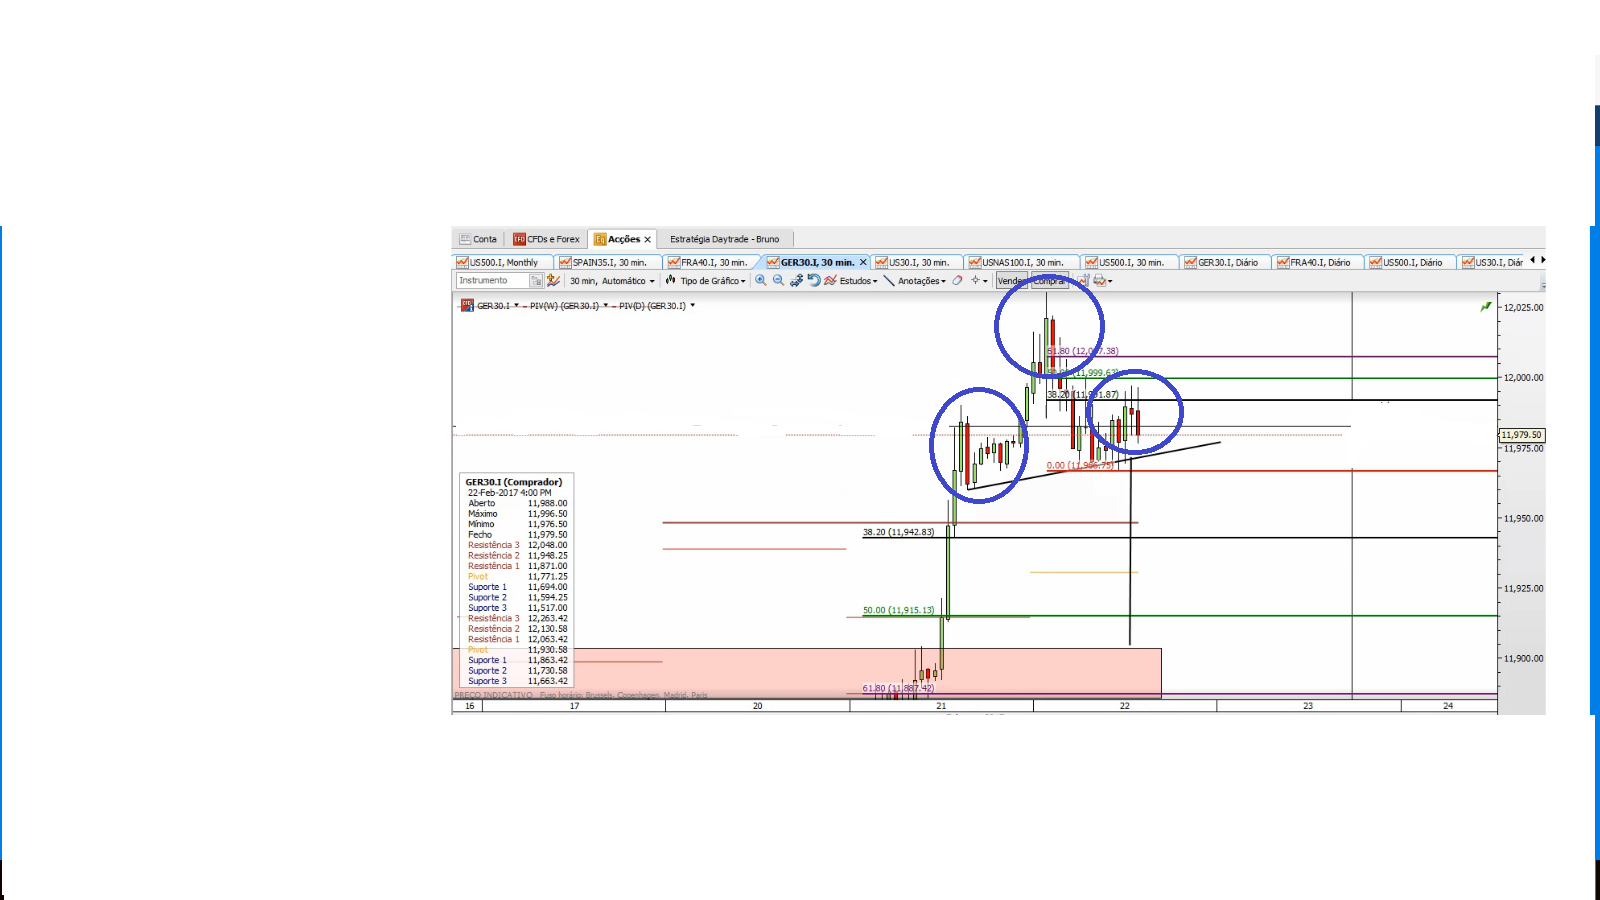The height and width of the screenshot is (900, 1600).
Task: Open instrument search icon beside Instrumento field
Action: [x=536, y=281]
